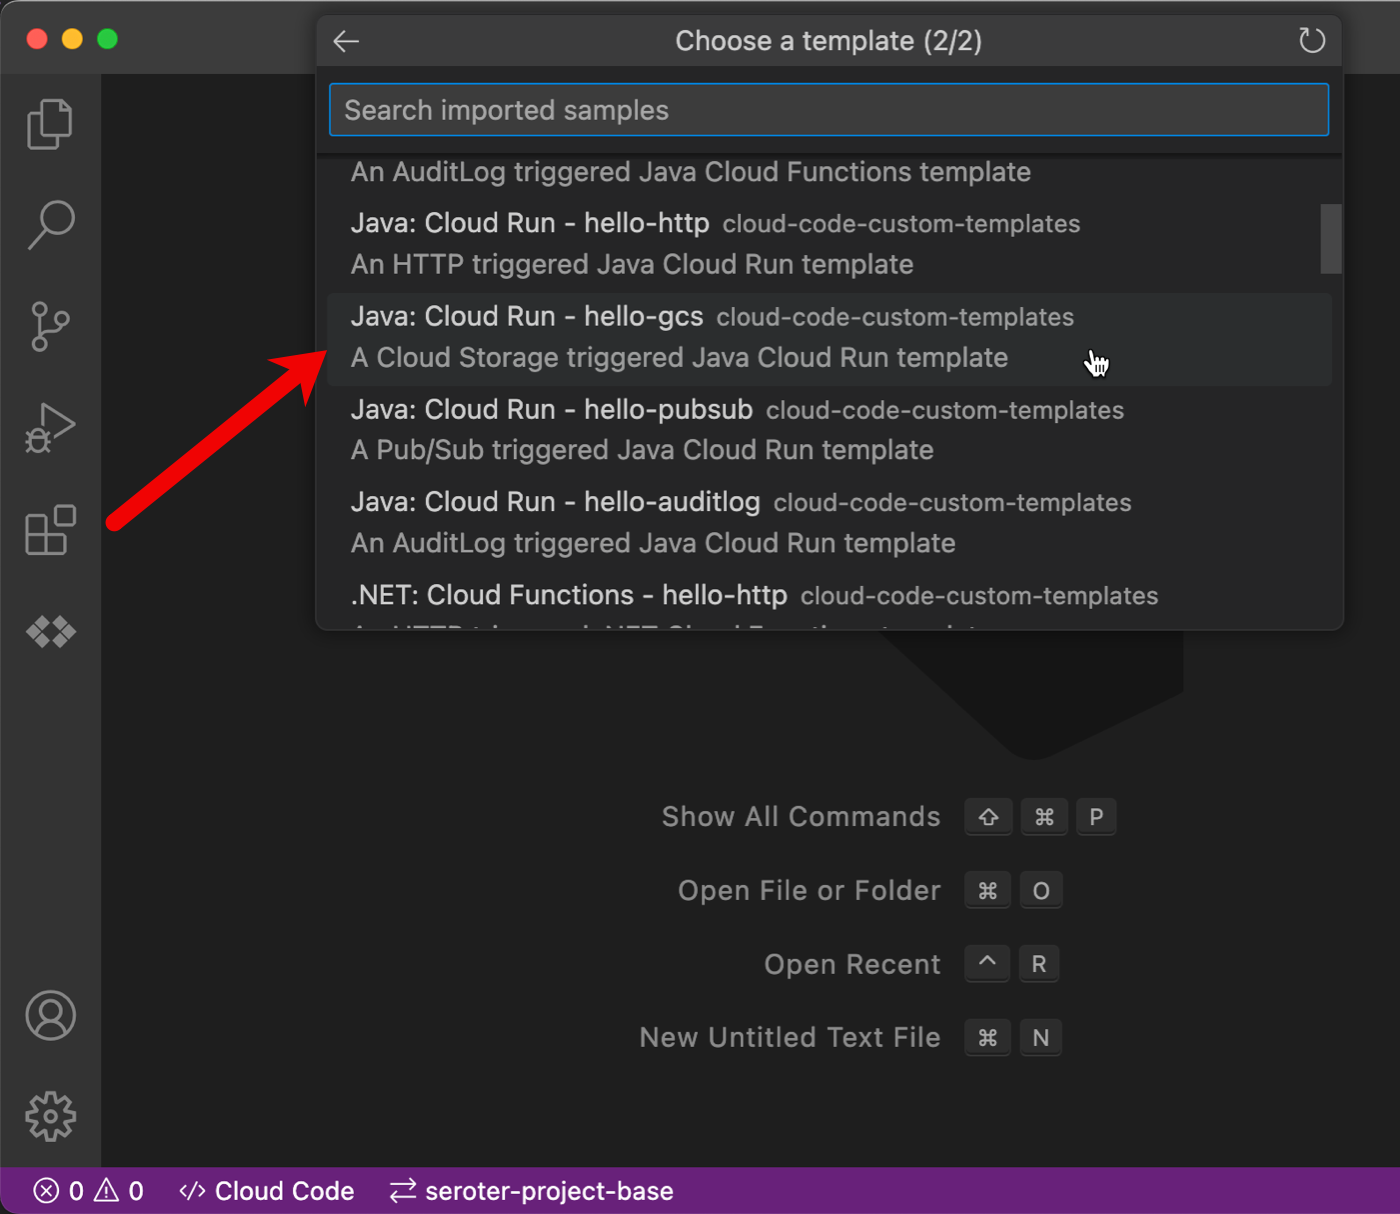Select Java: Cloud Run - hello-auditlog template
The width and height of the screenshot is (1400, 1214).
(740, 522)
